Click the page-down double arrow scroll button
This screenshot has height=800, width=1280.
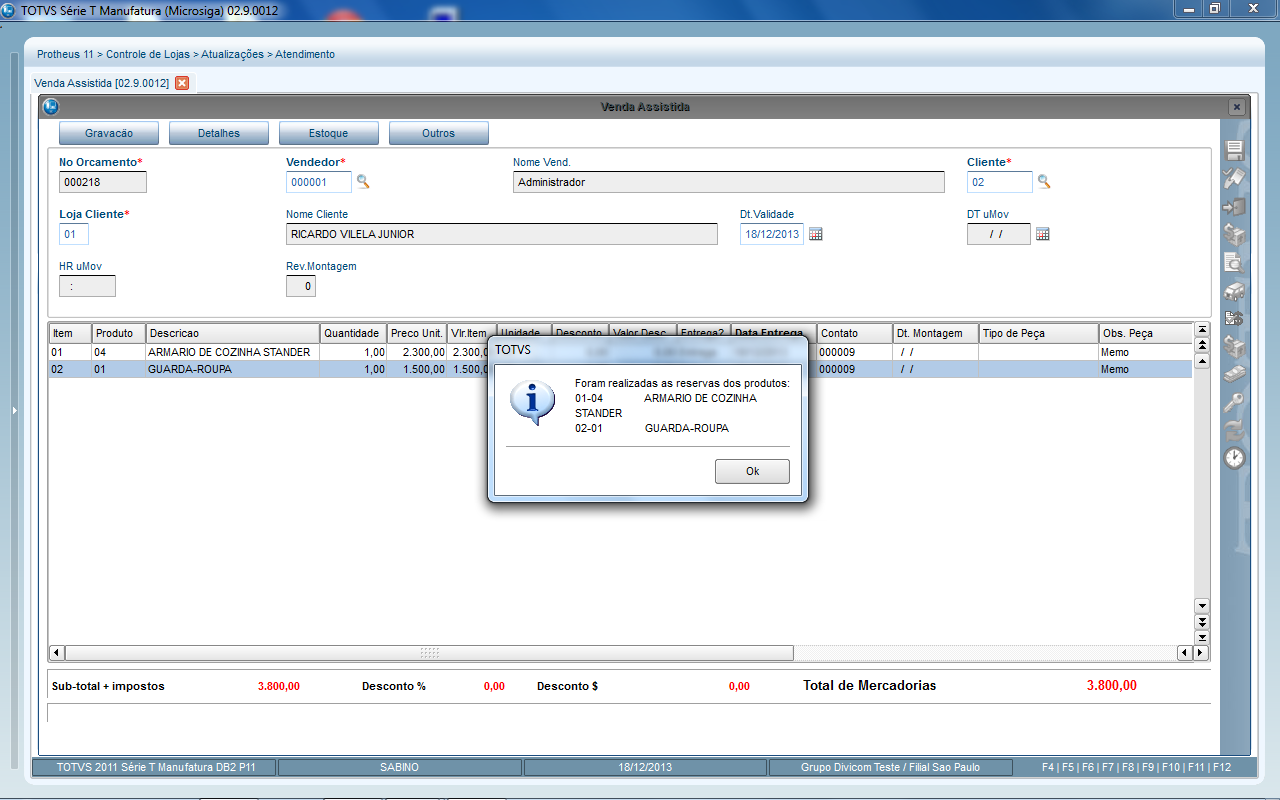[1202, 622]
